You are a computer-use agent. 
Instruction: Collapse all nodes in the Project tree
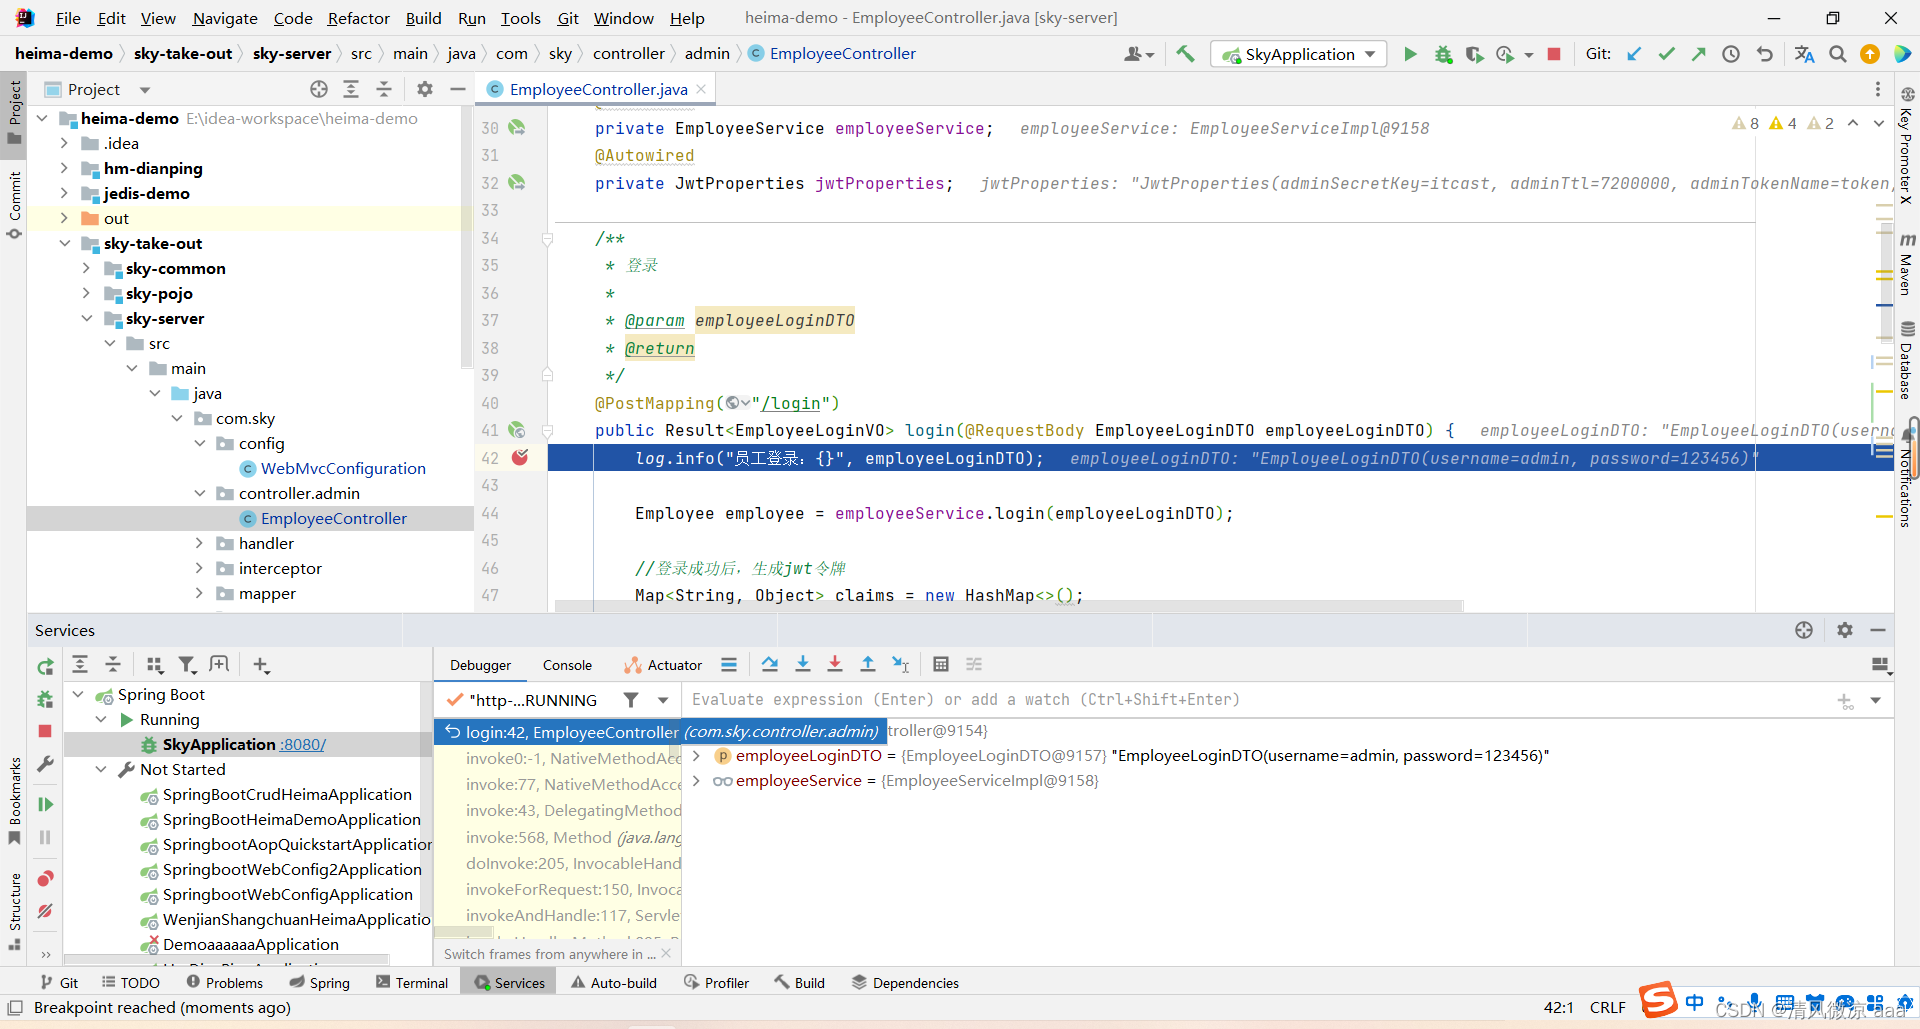(x=384, y=89)
